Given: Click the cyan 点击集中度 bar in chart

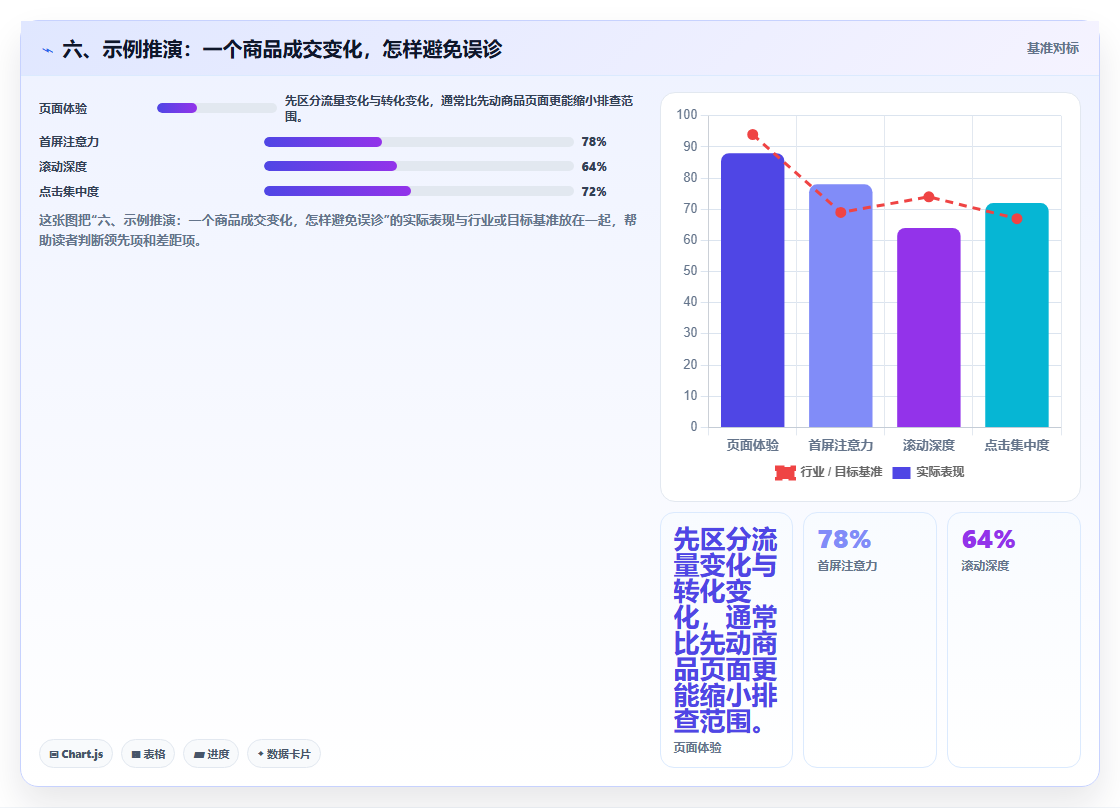Looking at the screenshot, I should pos(1016,315).
